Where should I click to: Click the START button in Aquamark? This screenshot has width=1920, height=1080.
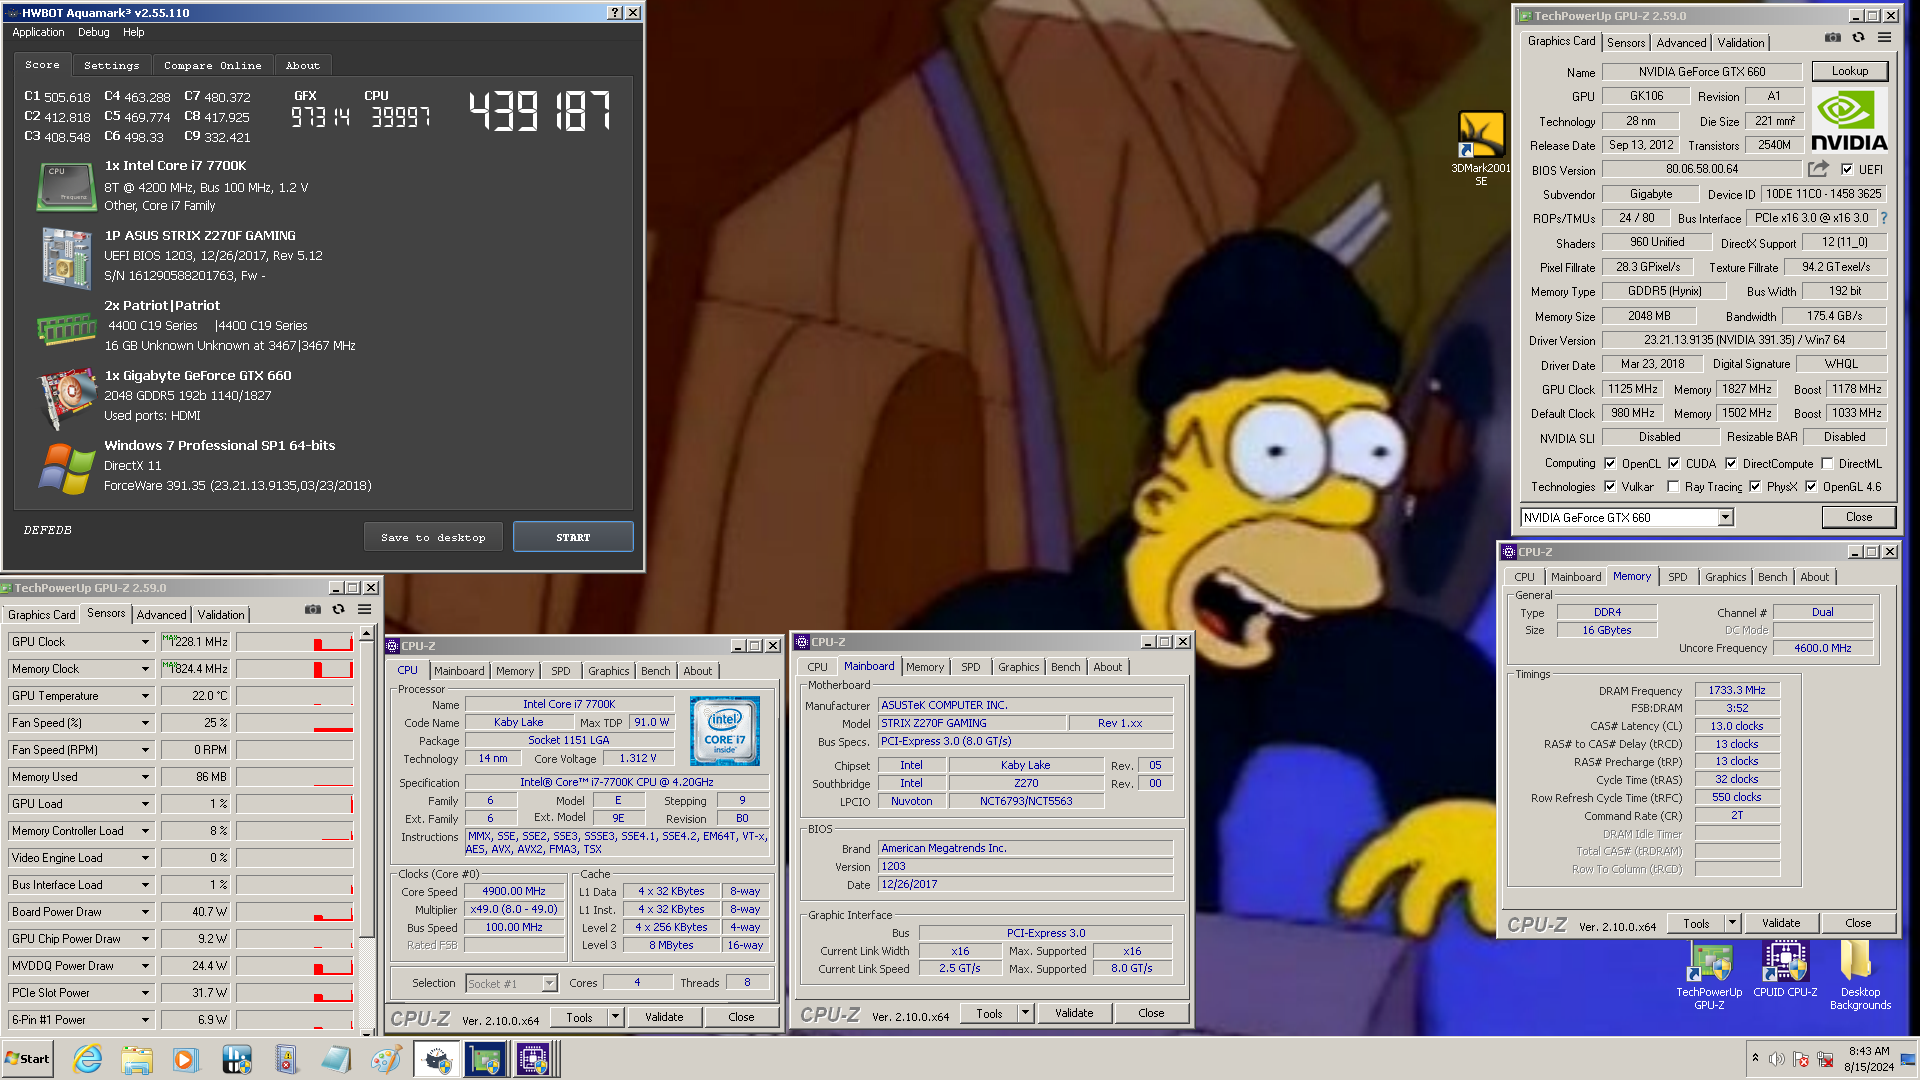coord(573,537)
